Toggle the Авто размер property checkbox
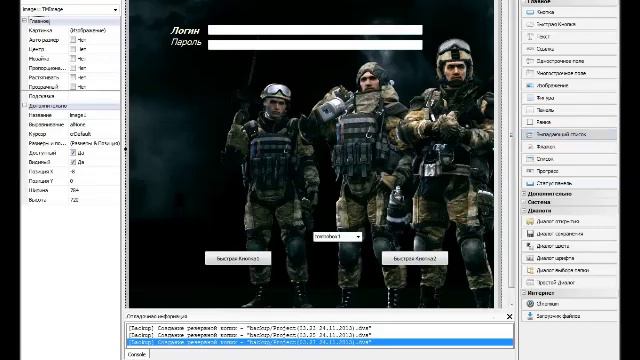The image size is (640, 360). coord(73,40)
